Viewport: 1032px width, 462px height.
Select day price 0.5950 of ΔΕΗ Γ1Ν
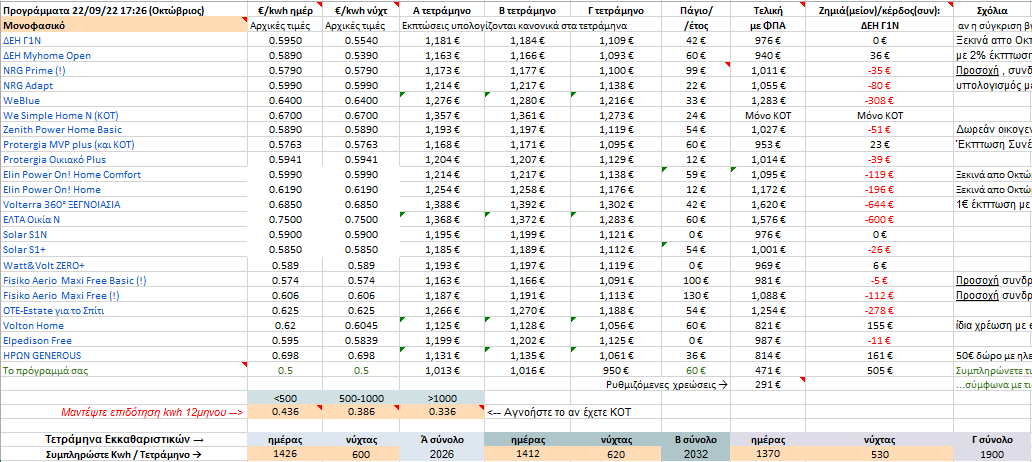(286, 41)
